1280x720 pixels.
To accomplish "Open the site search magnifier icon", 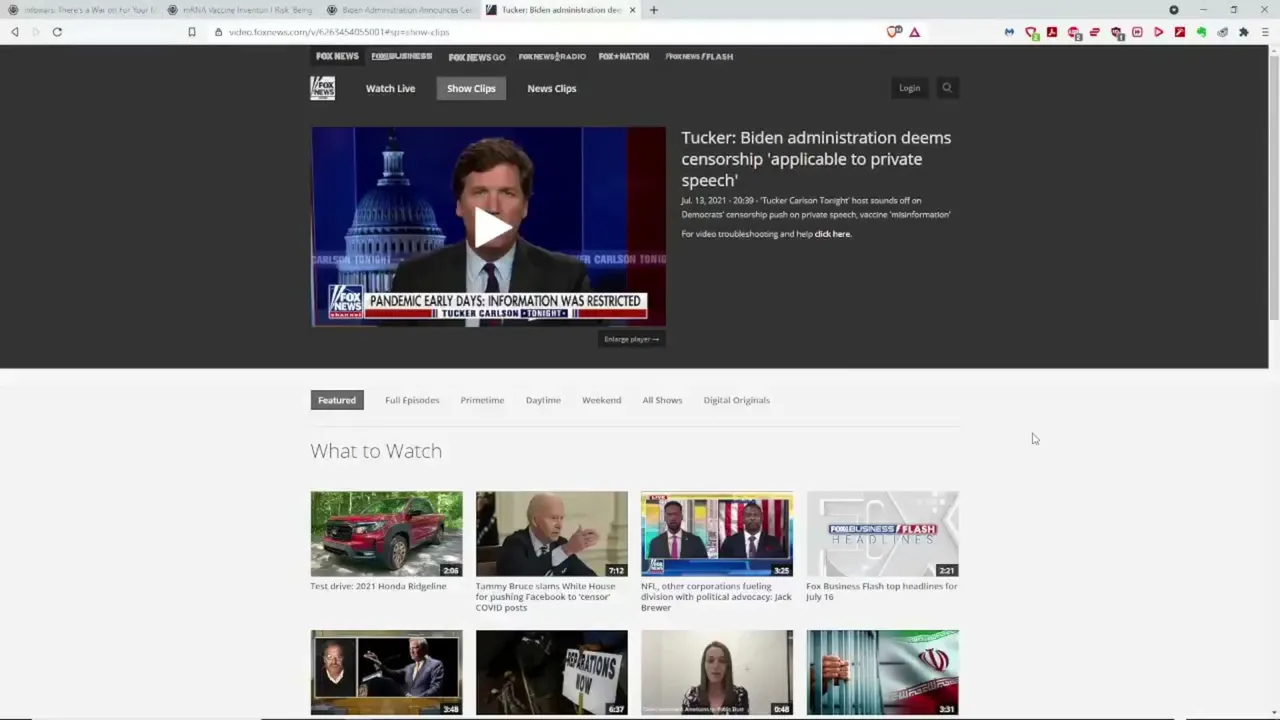I will (947, 88).
